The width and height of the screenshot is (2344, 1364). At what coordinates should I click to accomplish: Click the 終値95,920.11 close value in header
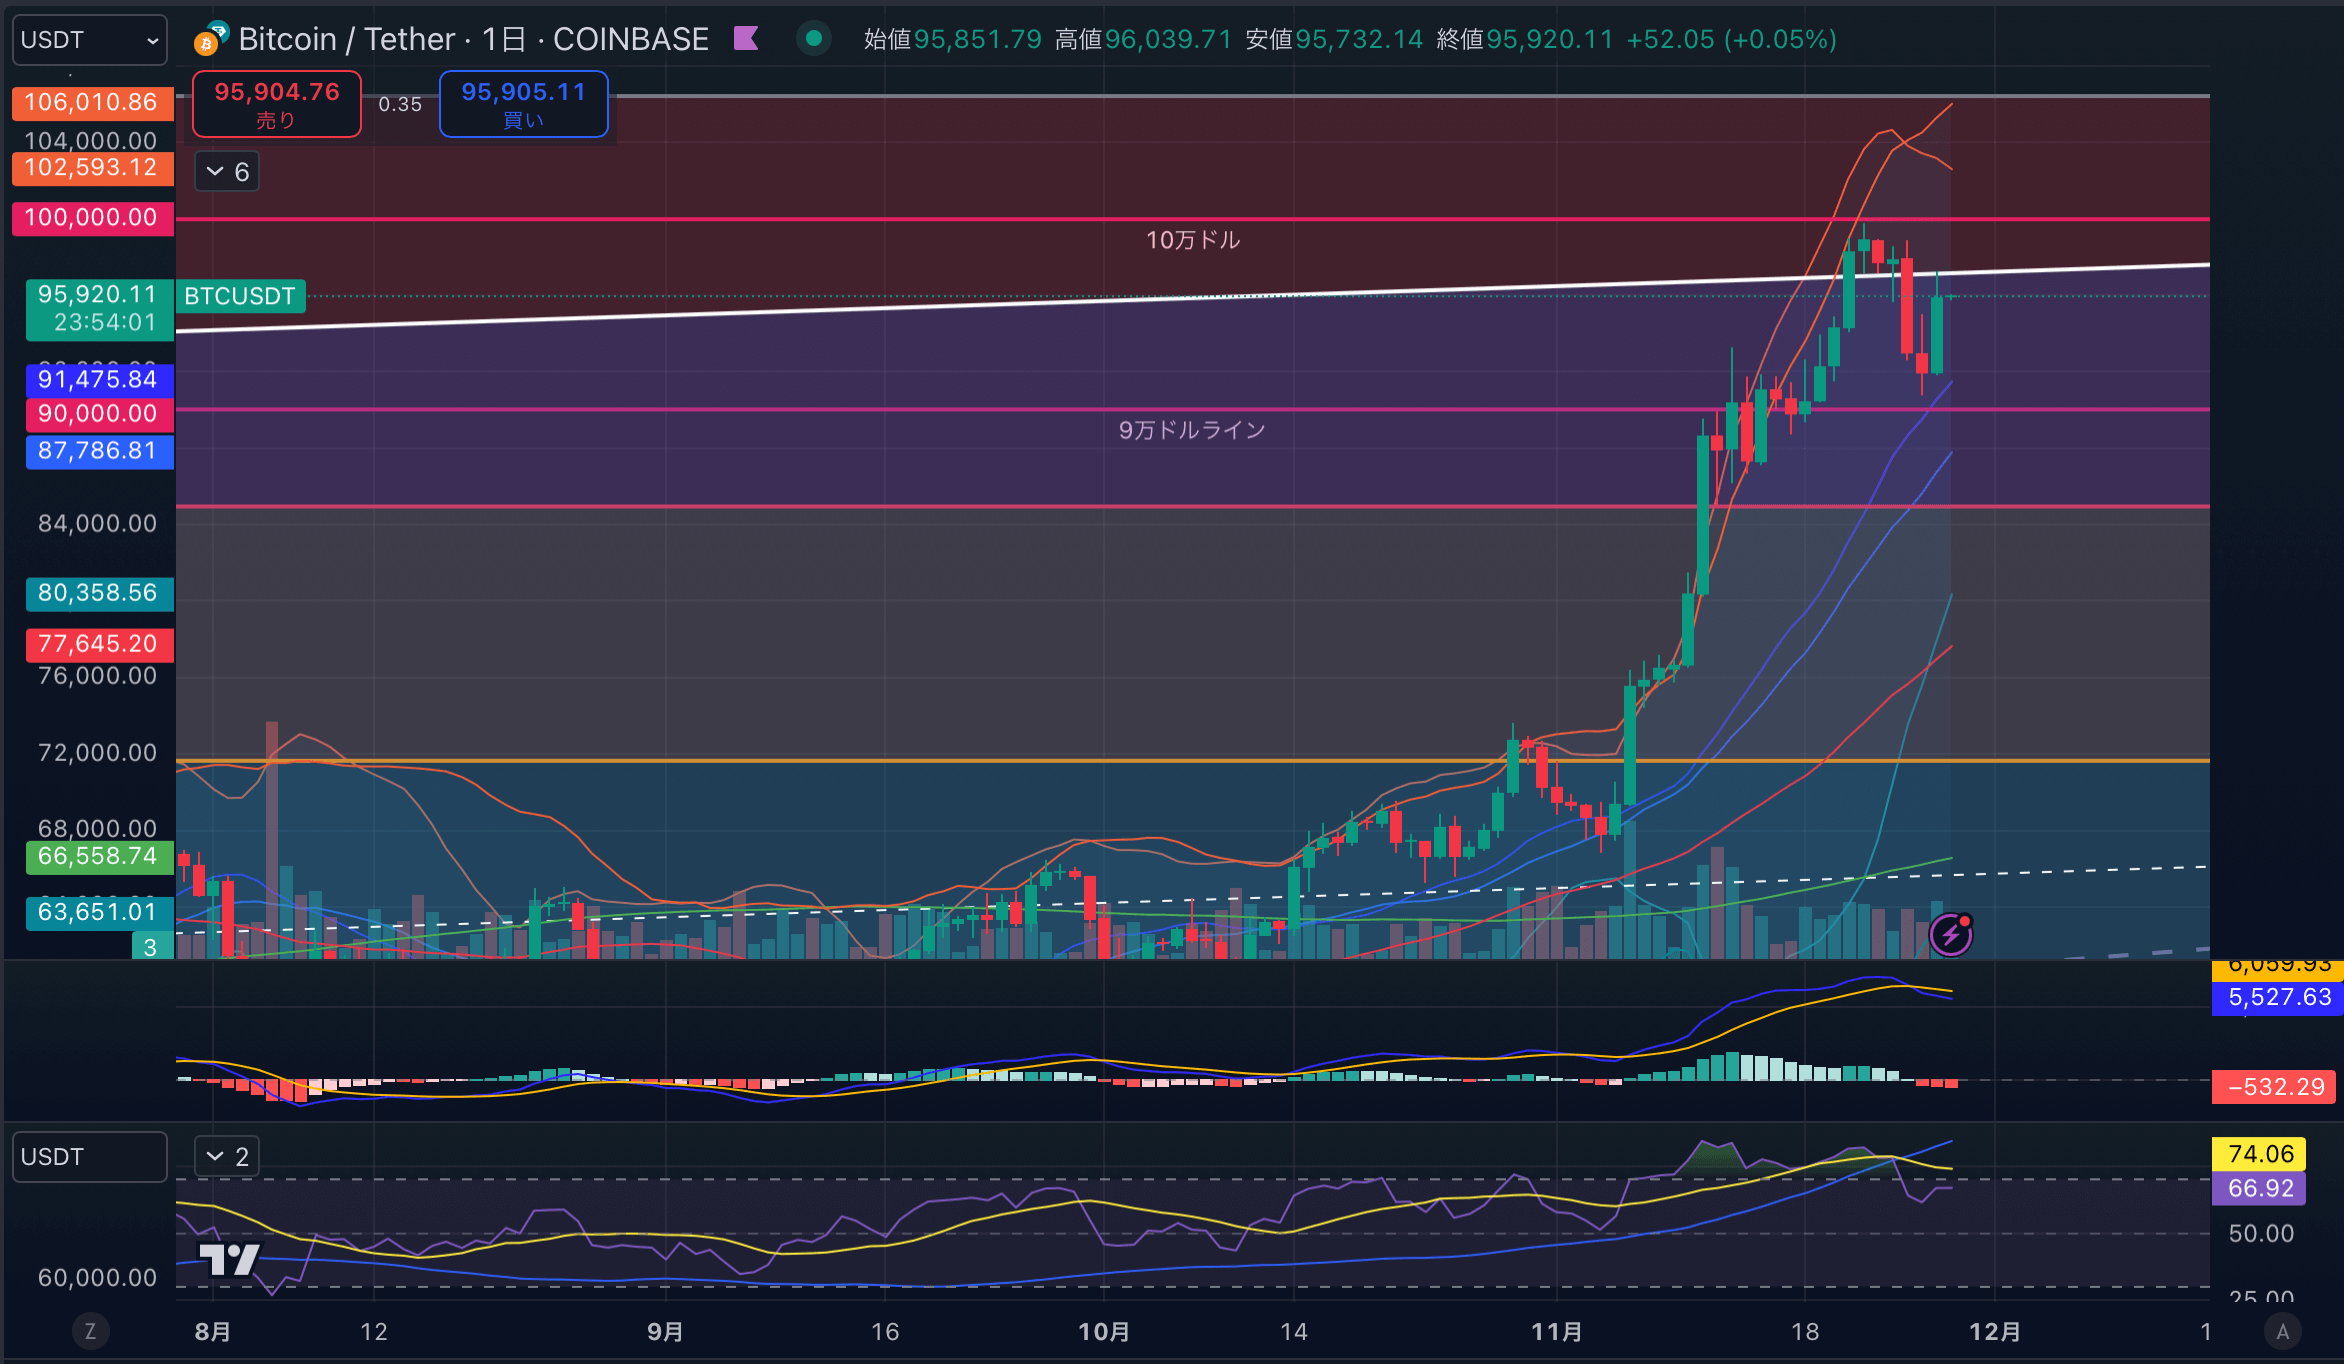click(1525, 39)
